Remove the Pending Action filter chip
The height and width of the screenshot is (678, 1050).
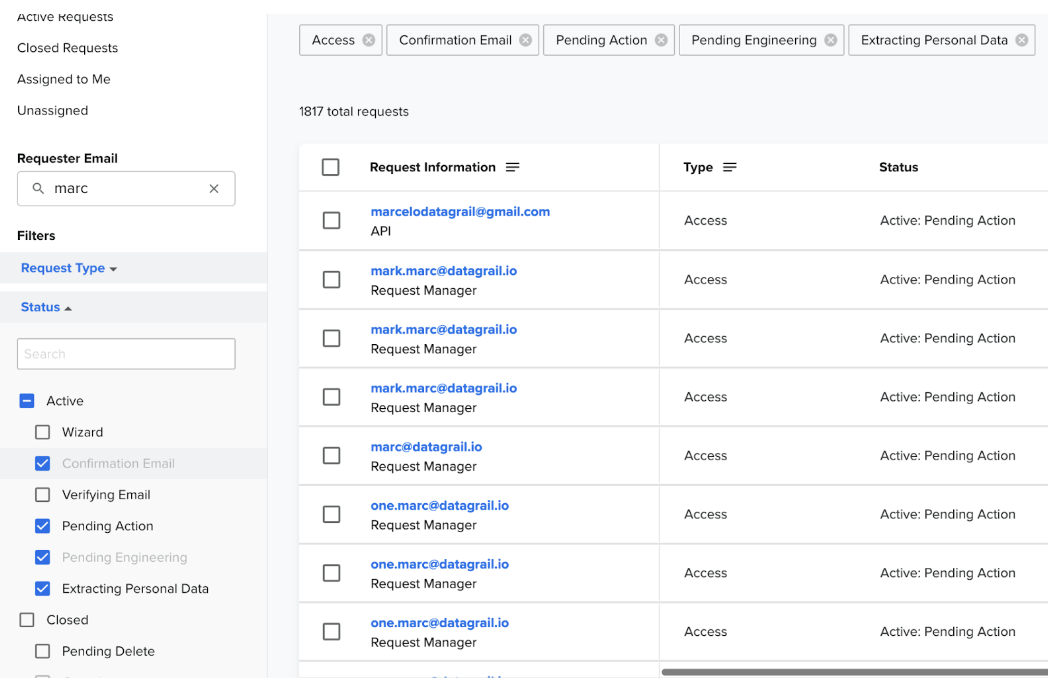[661, 40]
